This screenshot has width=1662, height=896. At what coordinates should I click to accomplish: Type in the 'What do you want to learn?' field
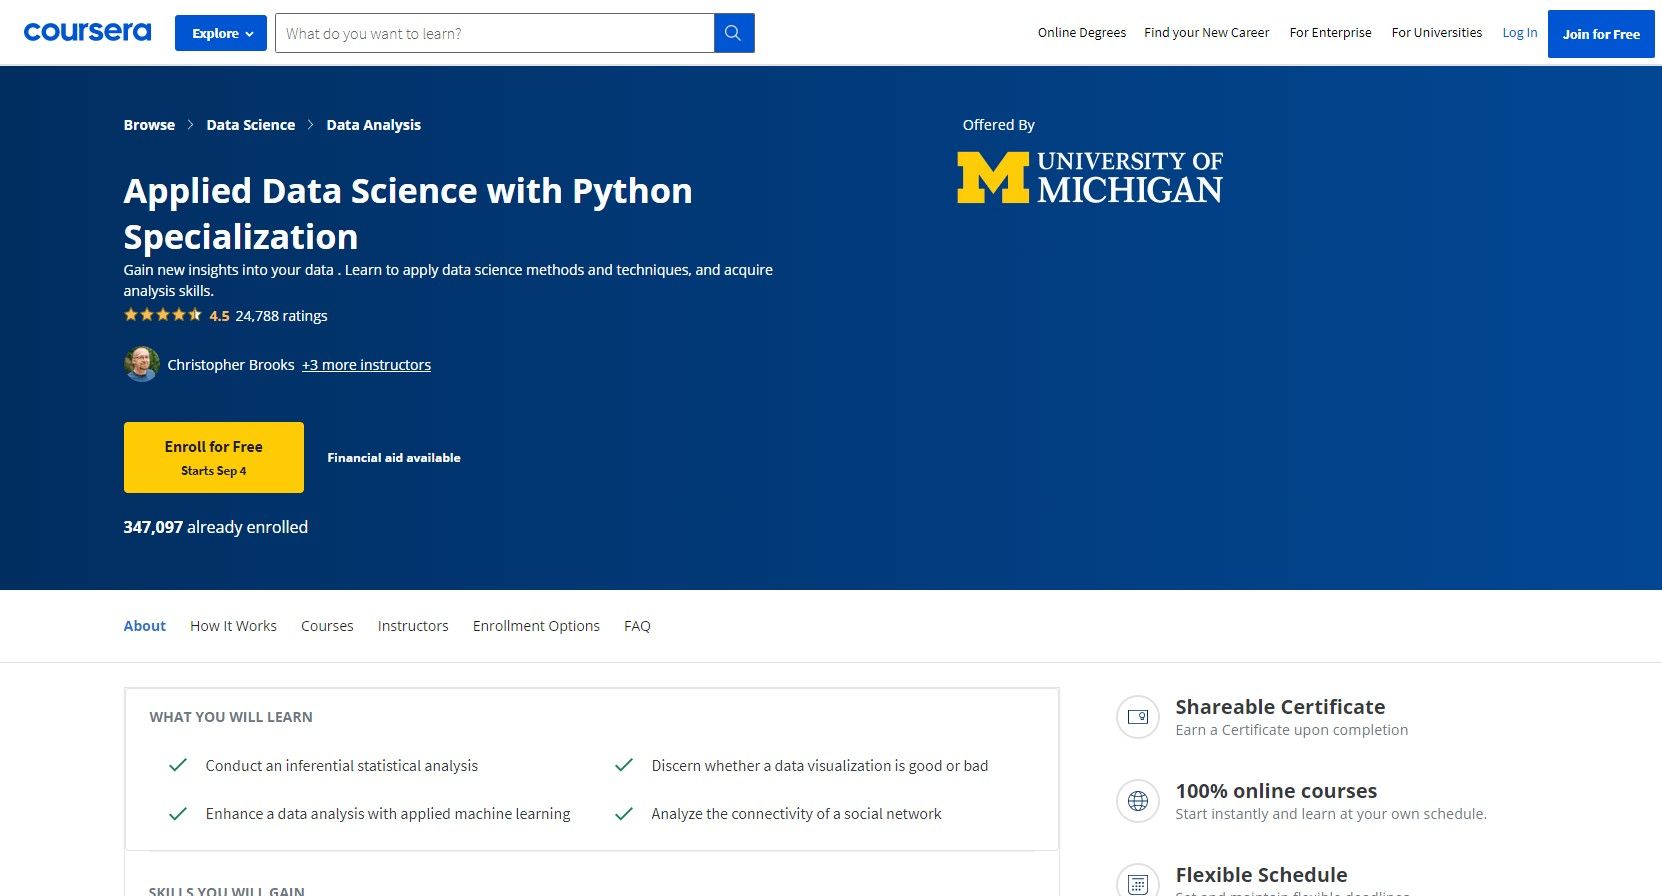pos(494,33)
